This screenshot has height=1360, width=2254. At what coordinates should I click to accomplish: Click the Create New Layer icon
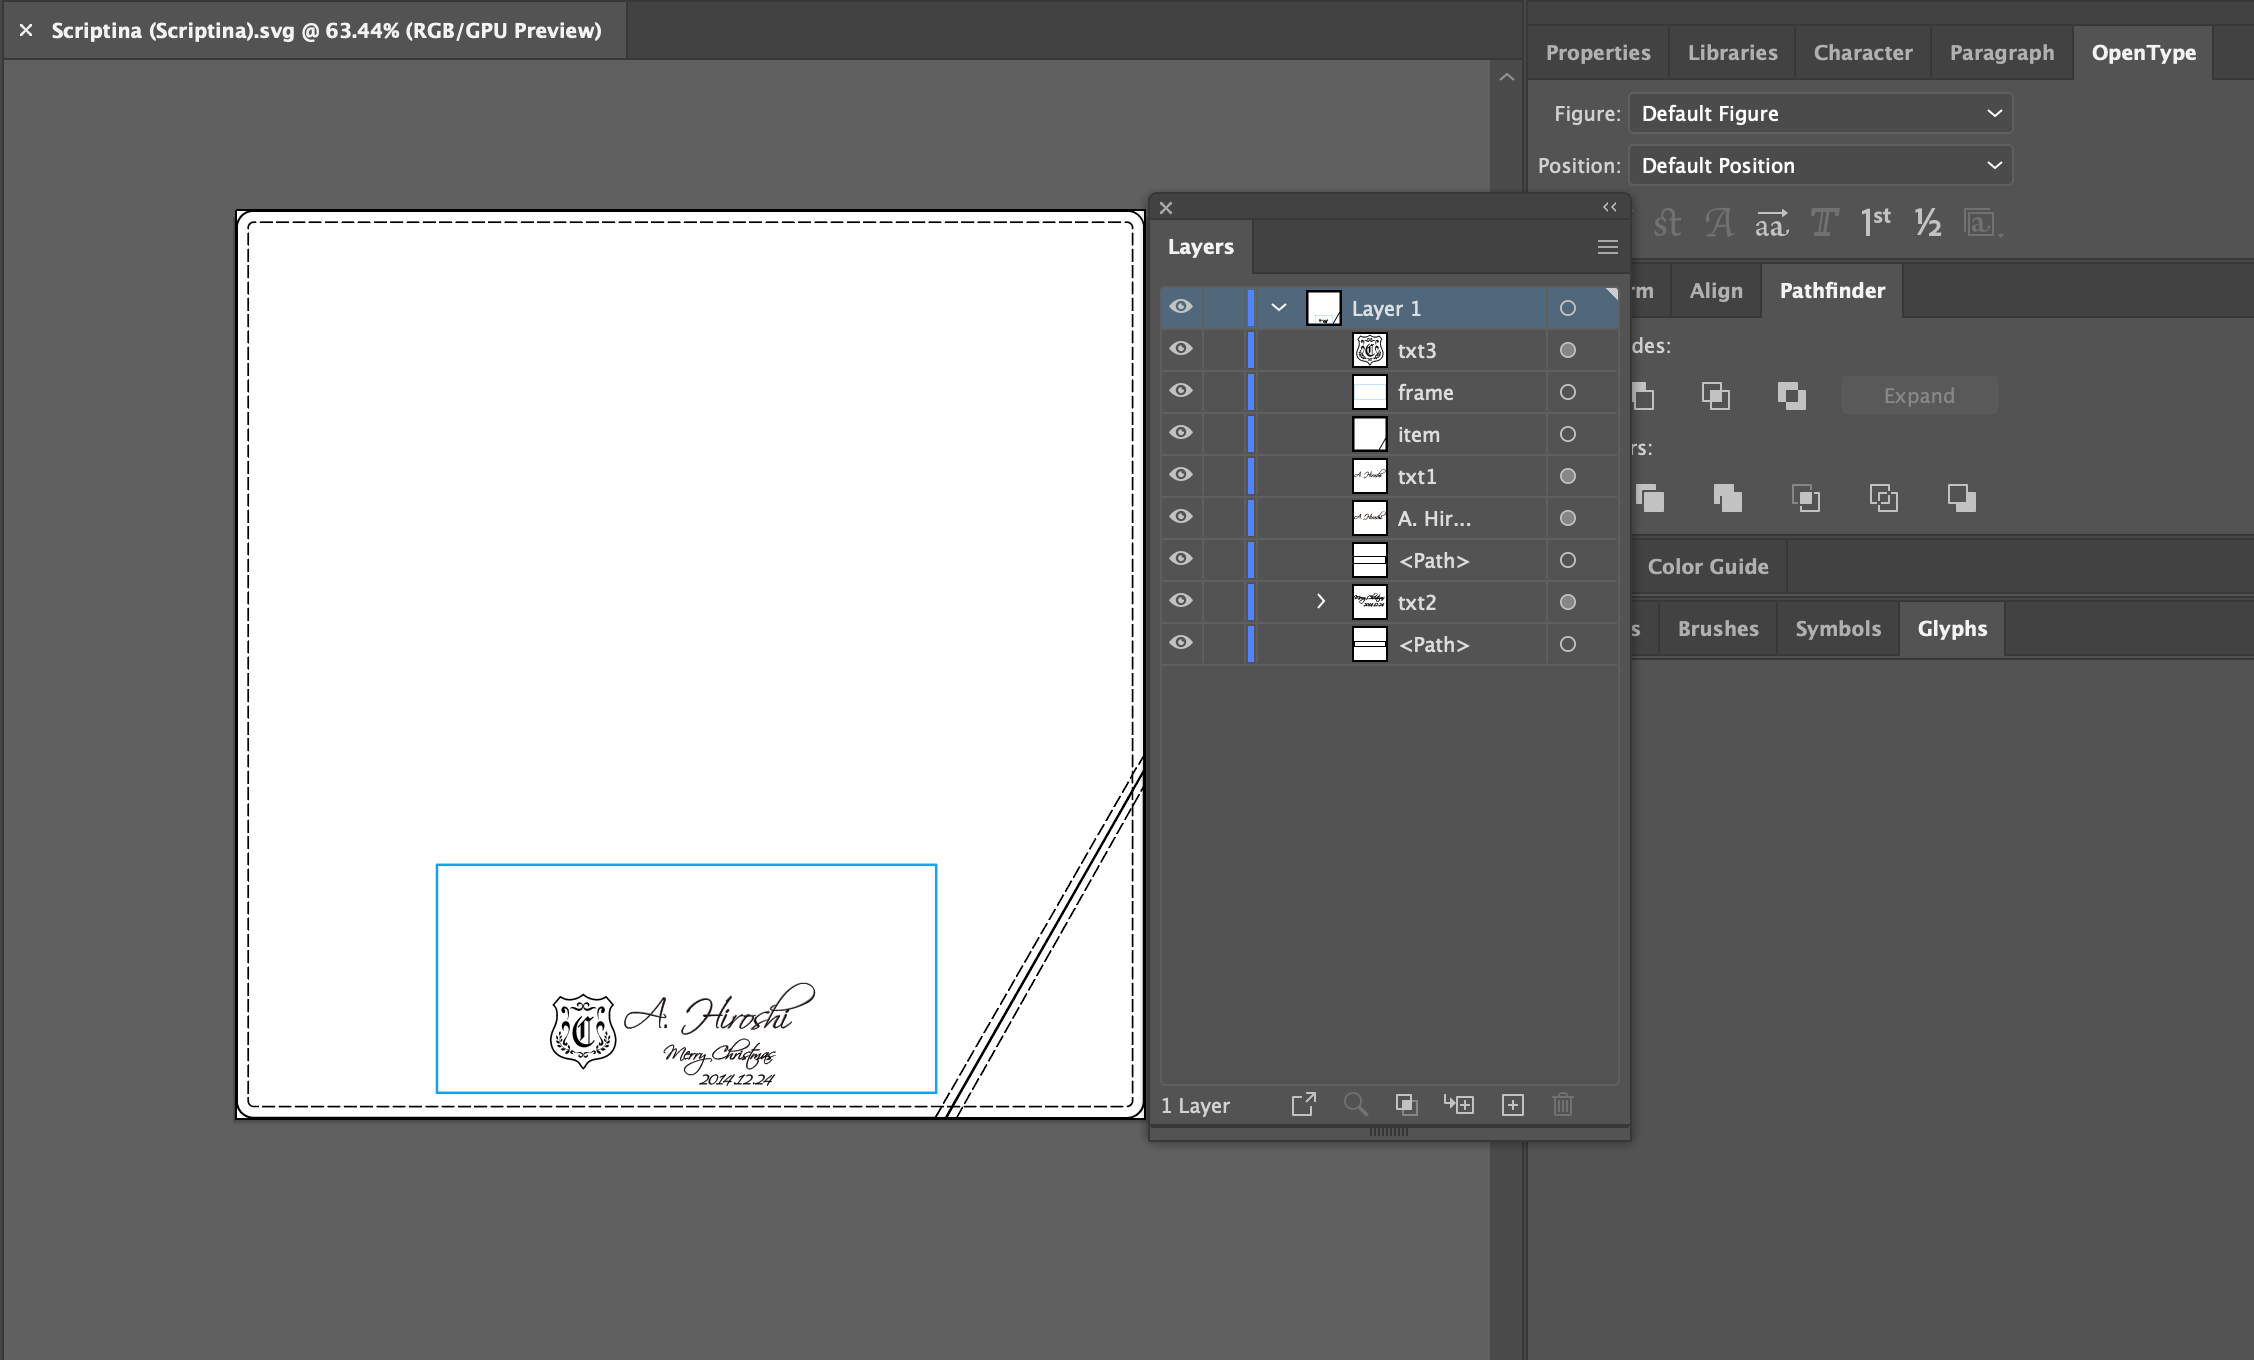(1512, 1105)
